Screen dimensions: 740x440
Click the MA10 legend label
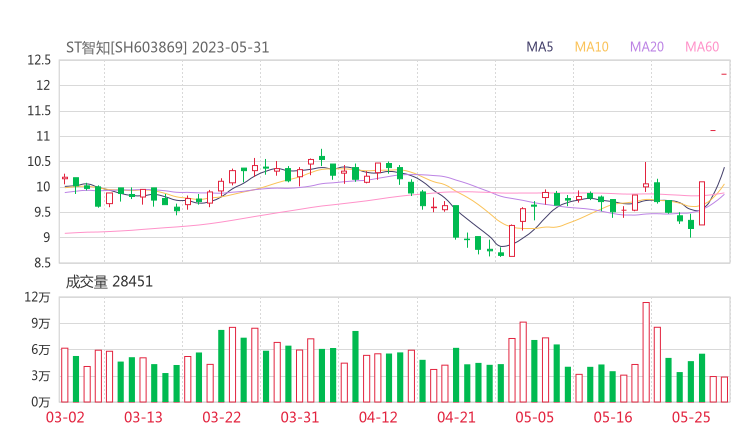pyautogui.click(x=591, y=47)
